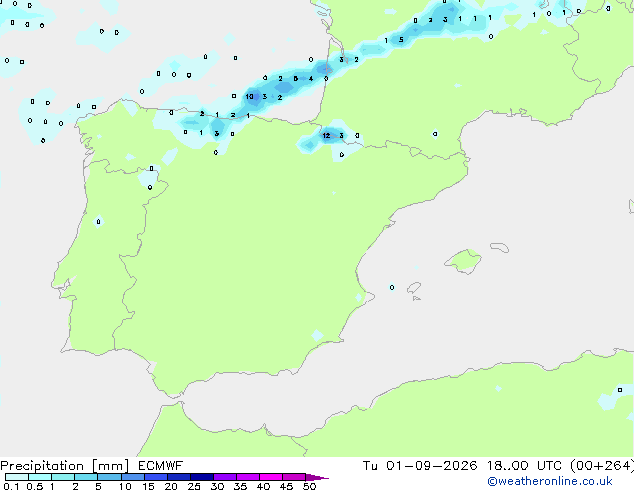The height and width of the screenshot is (490, 634).
Task: Click the 0.5–1 mm legend swatch
Action: 40,477
